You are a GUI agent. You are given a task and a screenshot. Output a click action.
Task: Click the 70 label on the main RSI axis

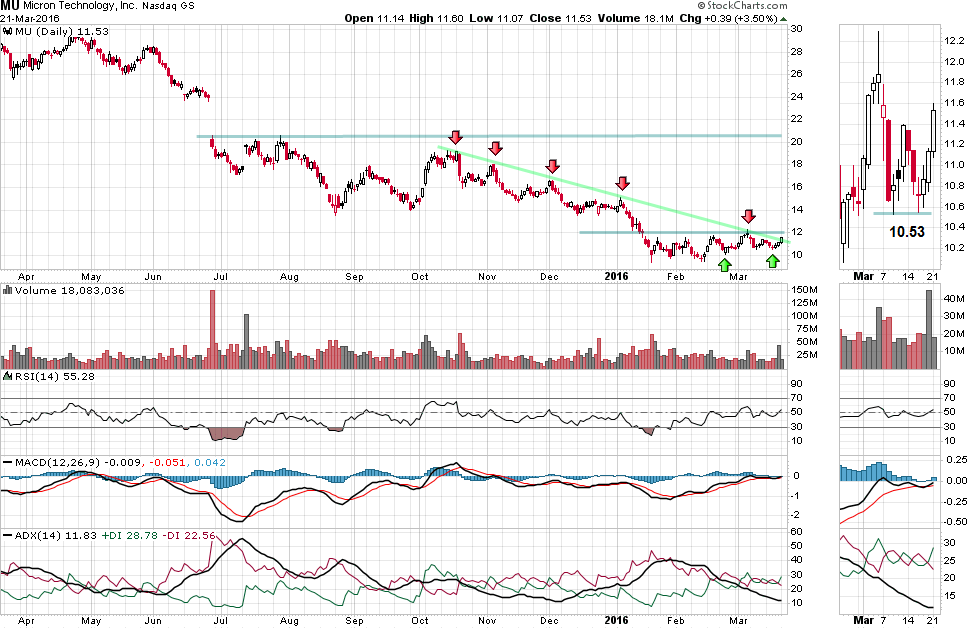pyautogui.click(x=797, y=398)
